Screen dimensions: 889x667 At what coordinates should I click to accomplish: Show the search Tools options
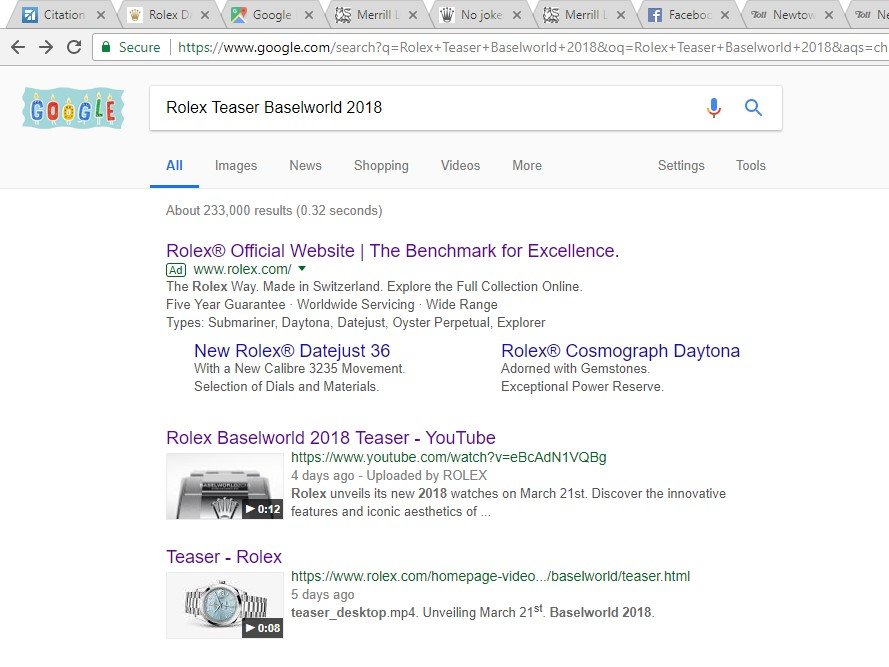[751, 166]
